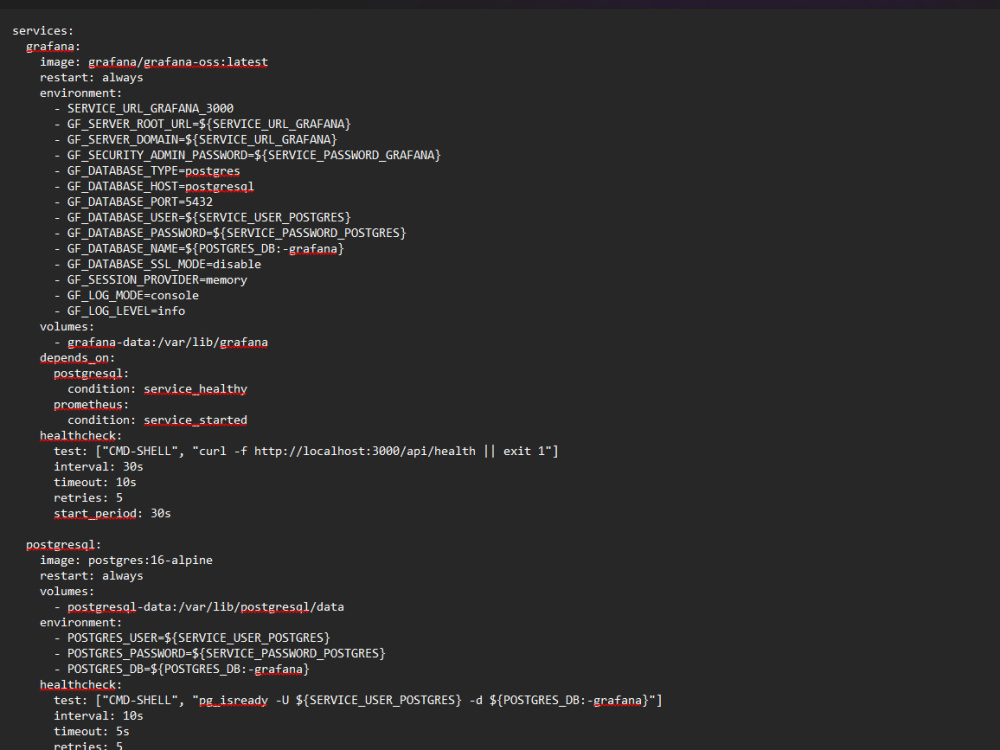Click the 'timeout: 5s' line
The image size is (1000, 750).
[92, 732]
